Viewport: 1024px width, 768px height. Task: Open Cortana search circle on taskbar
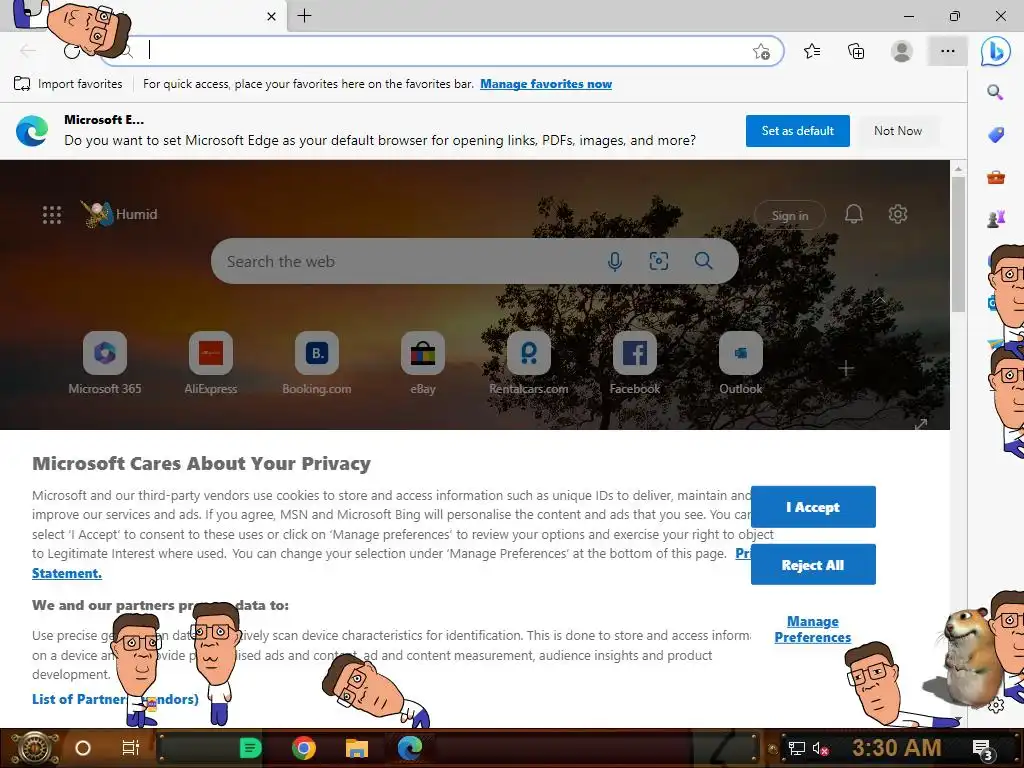pyautogui.click(x=83, y=748)
